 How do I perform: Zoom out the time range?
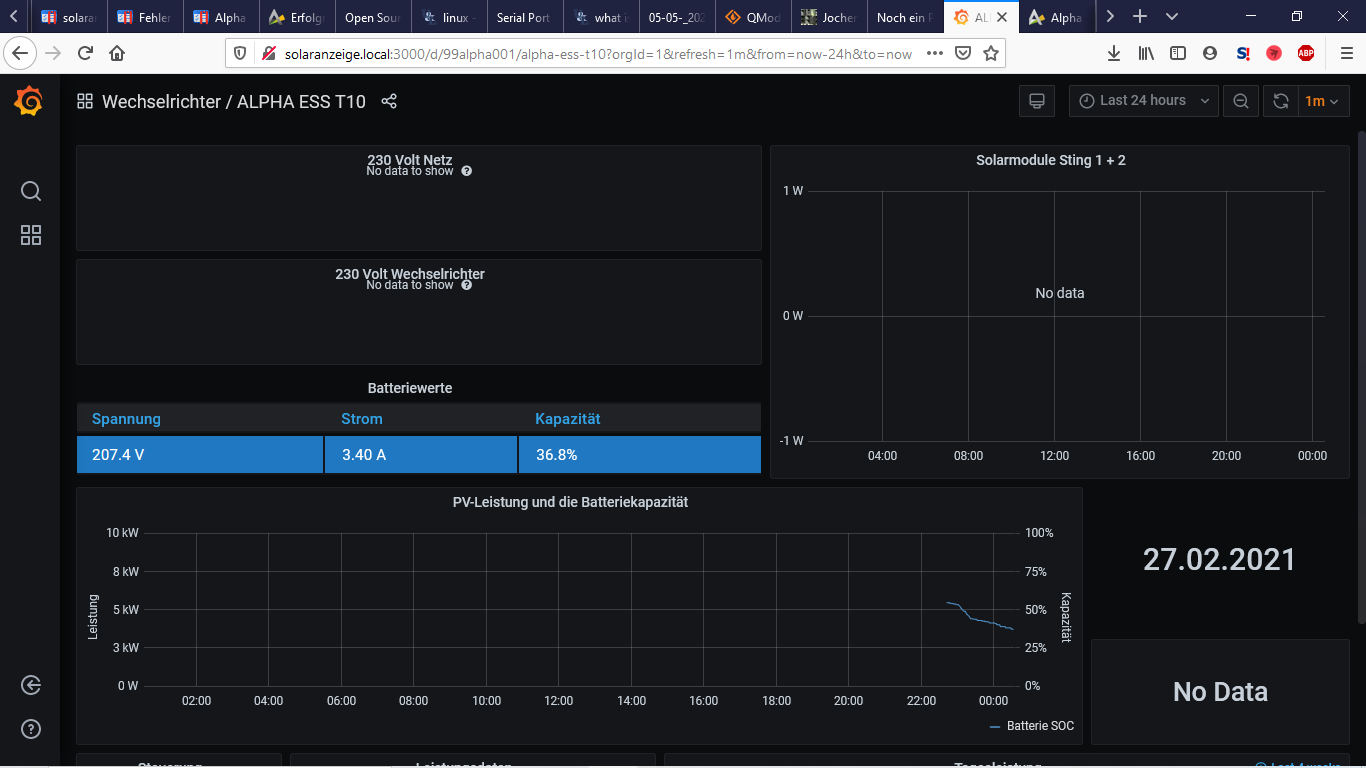point(1241,101)
